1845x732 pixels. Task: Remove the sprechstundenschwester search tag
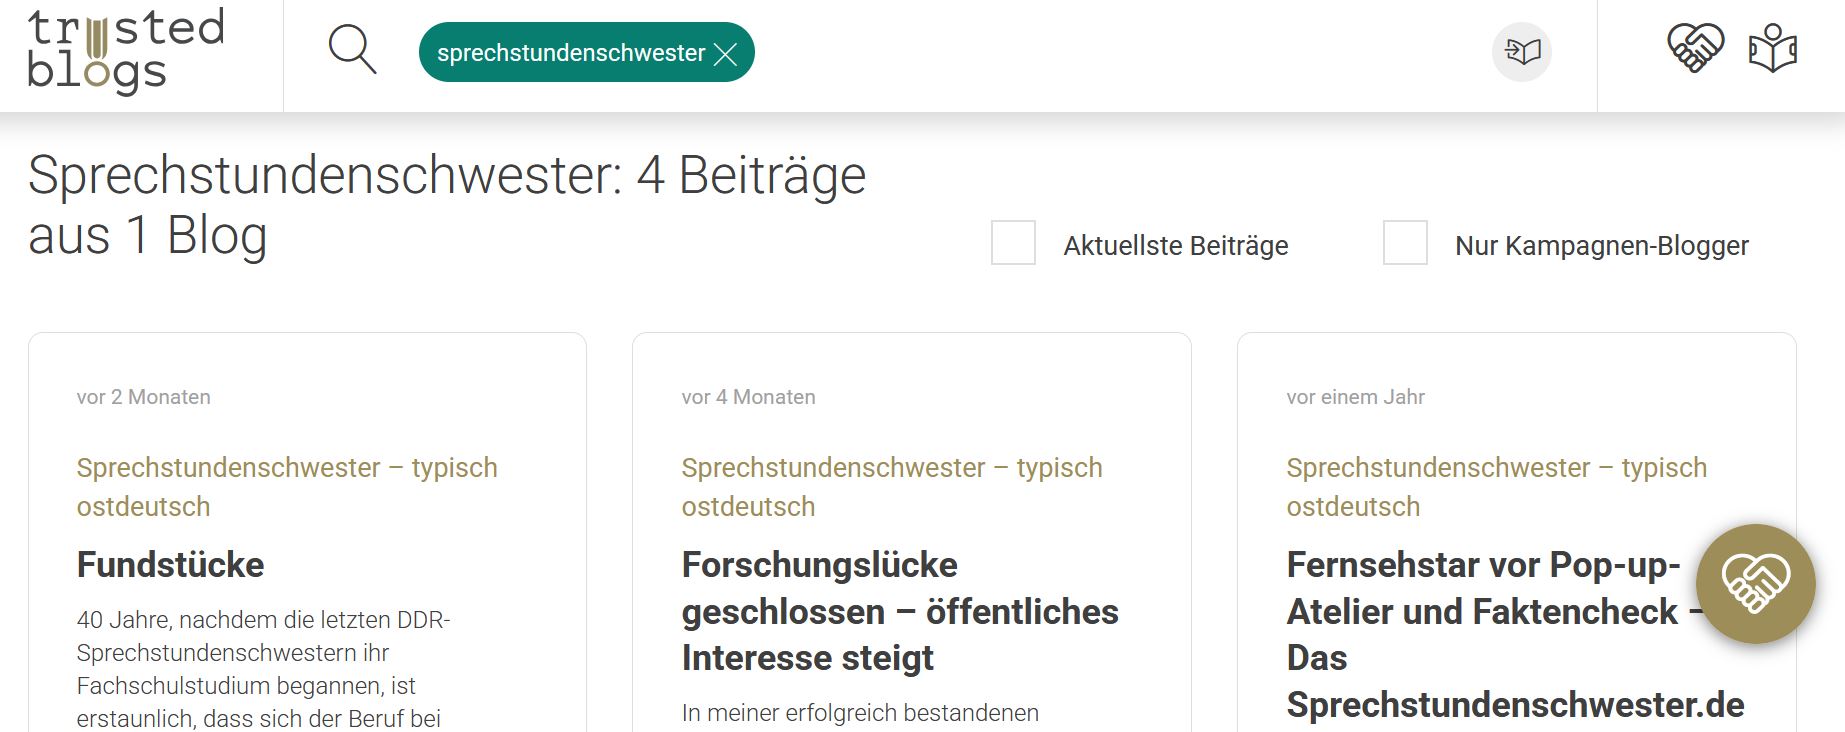726,54
